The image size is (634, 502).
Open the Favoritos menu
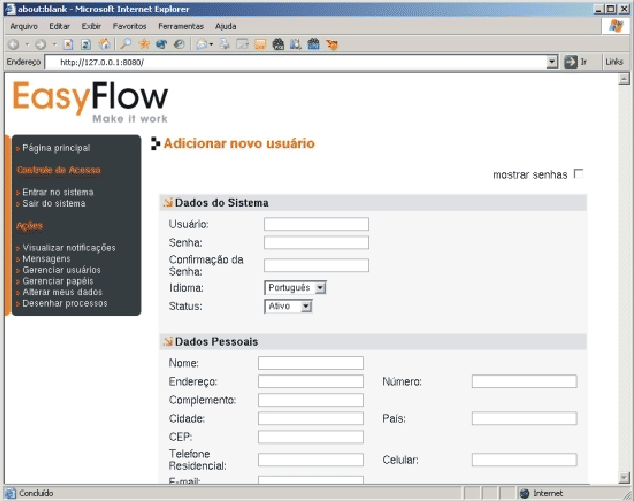129,26
